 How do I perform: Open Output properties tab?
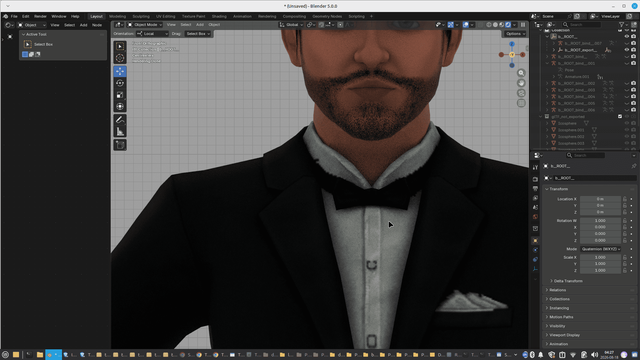click(536, 189)
